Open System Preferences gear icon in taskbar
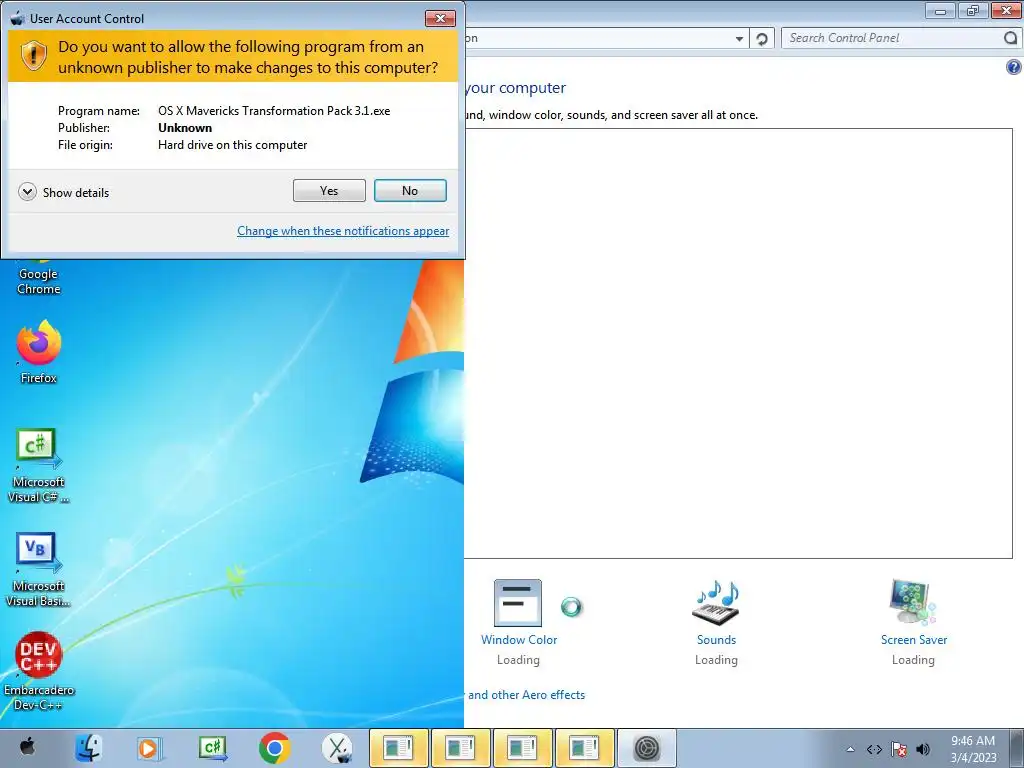 click(x=647, y=748)
